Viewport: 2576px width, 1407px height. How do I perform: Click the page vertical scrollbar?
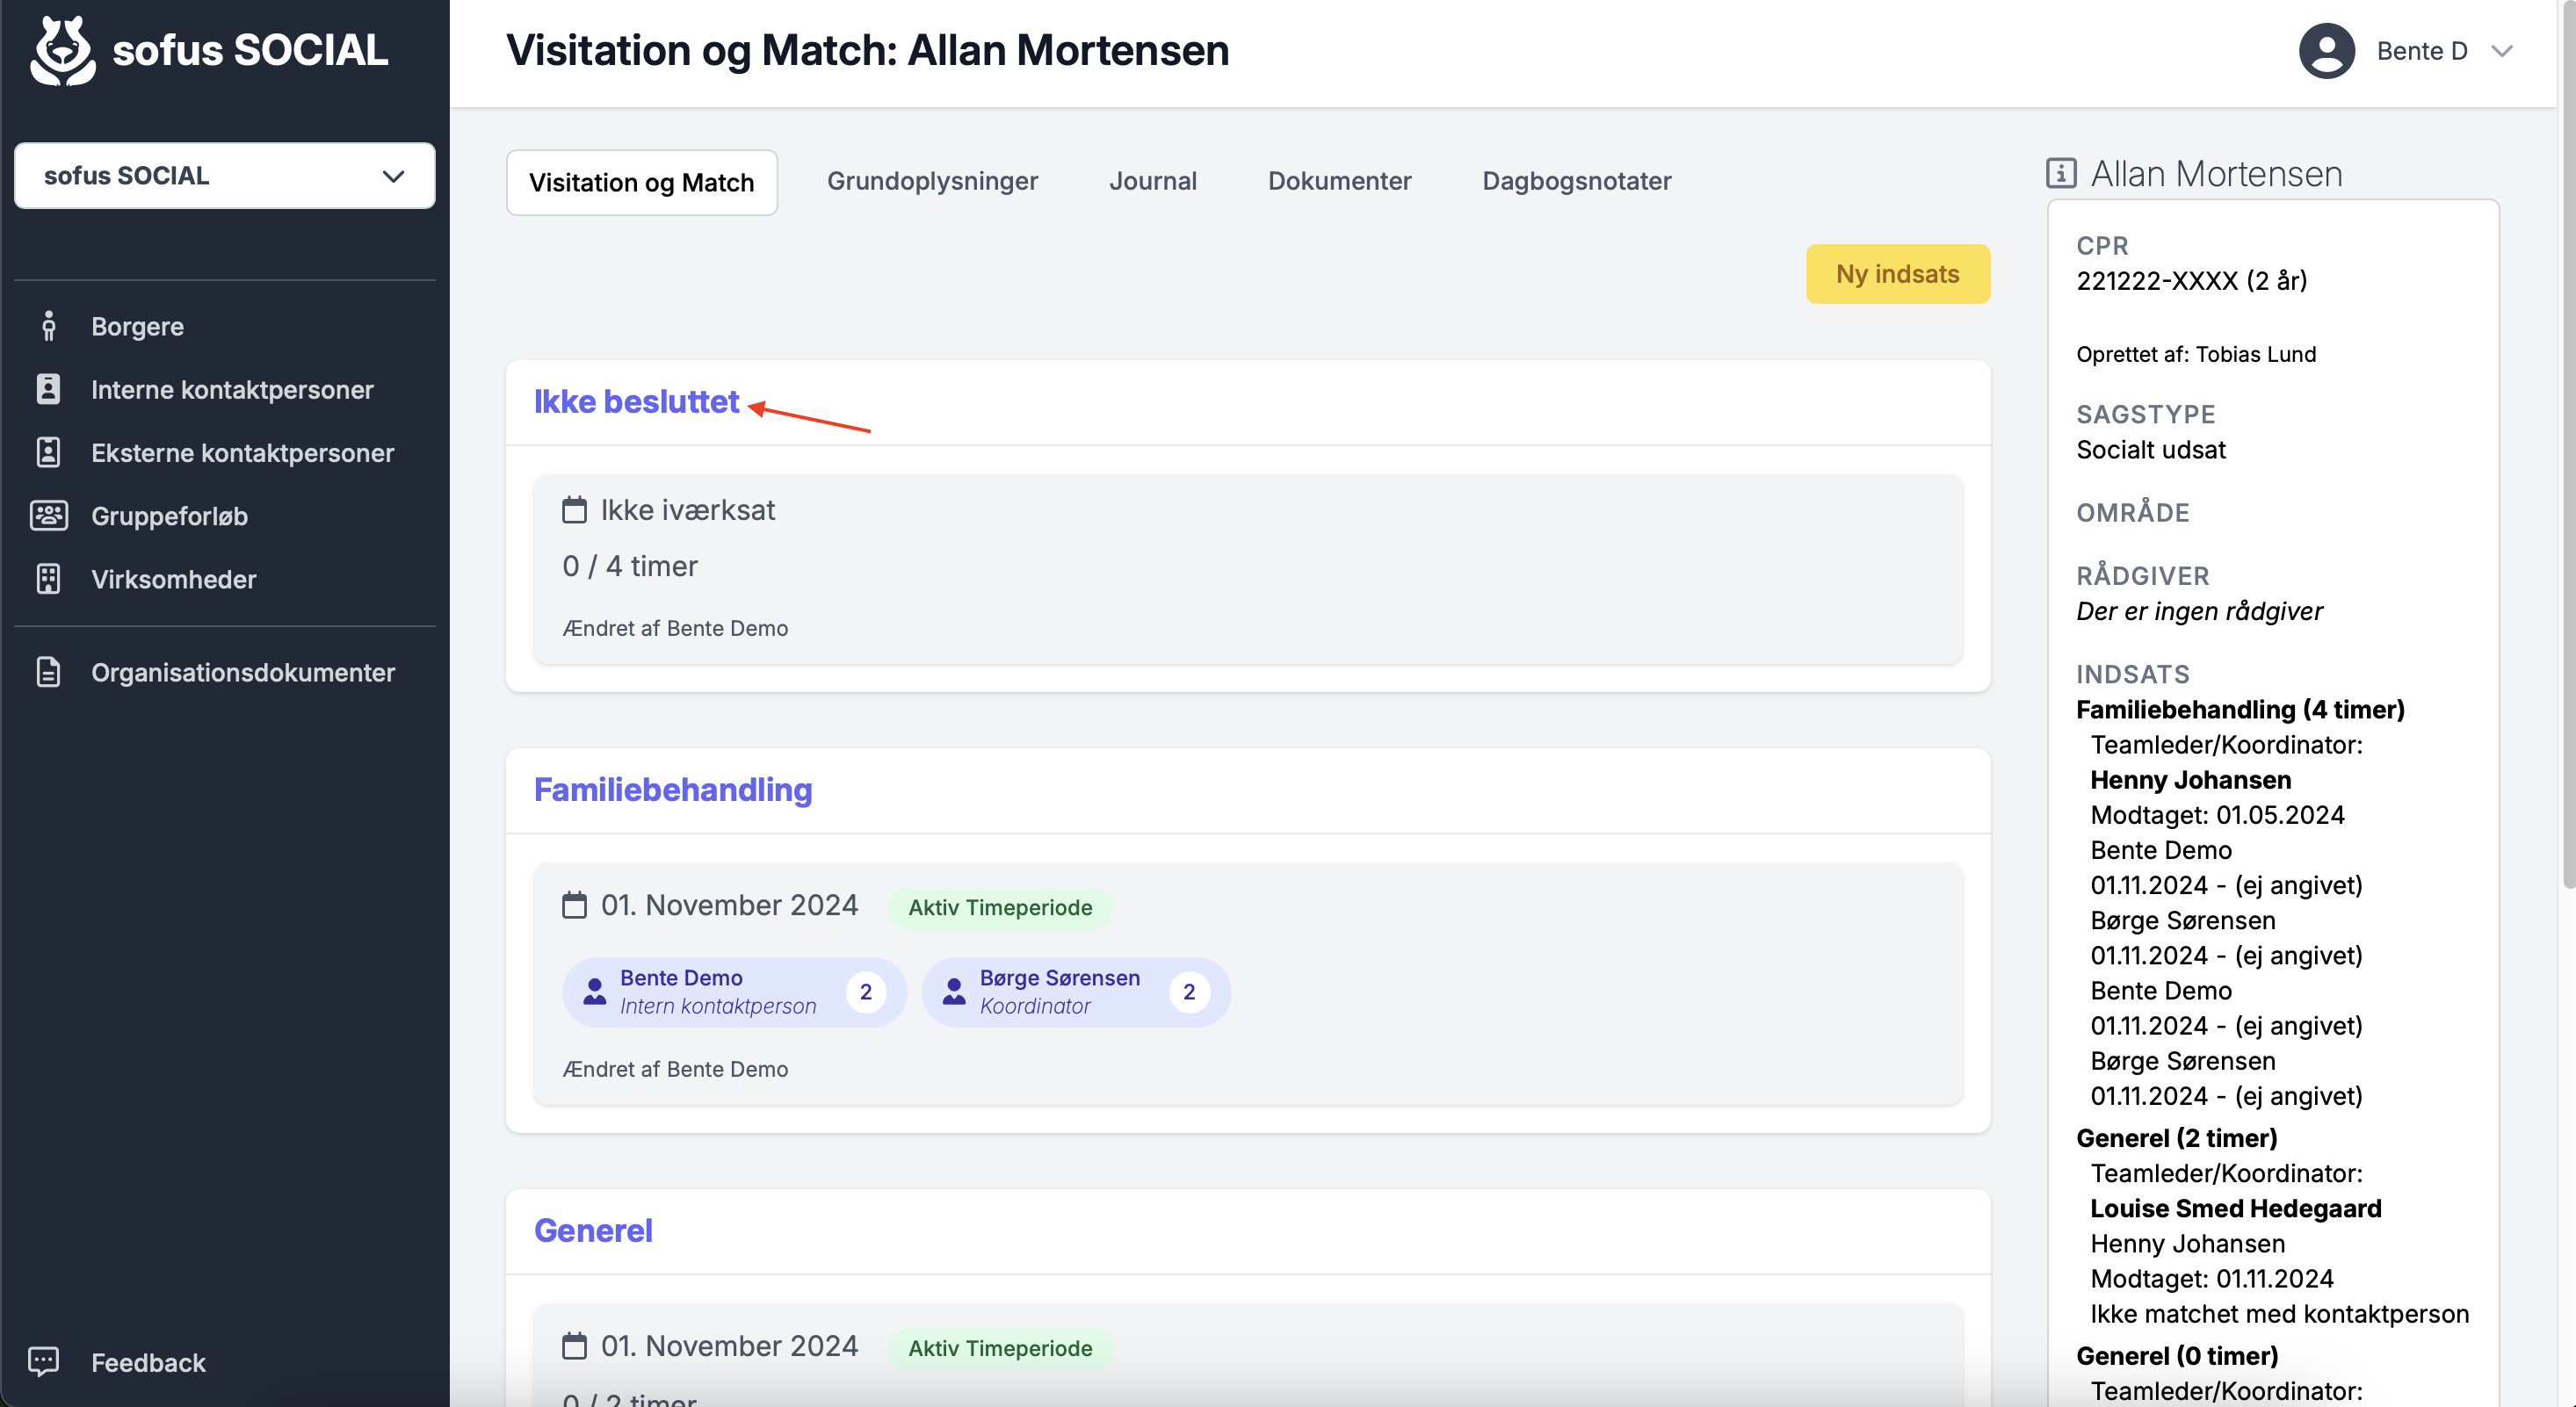point(2567,445)
